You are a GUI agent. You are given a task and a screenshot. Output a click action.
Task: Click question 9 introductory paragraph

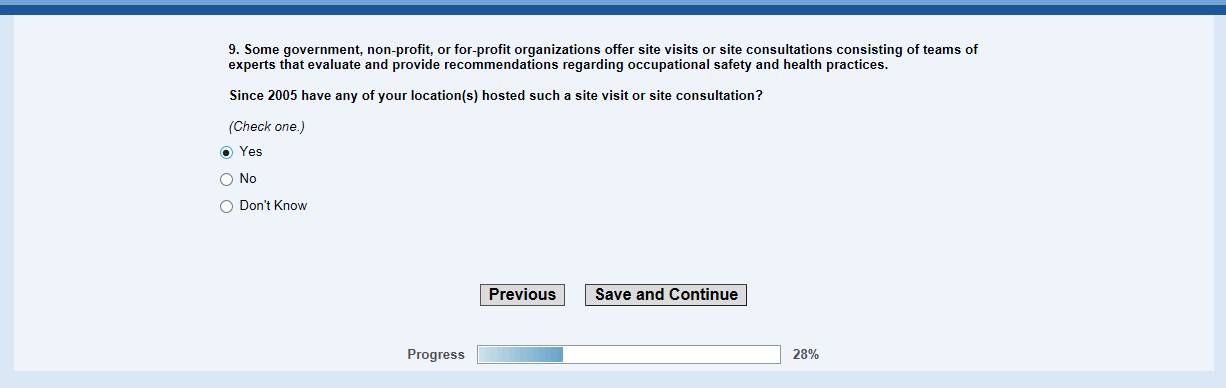click(x=603, y=57)
